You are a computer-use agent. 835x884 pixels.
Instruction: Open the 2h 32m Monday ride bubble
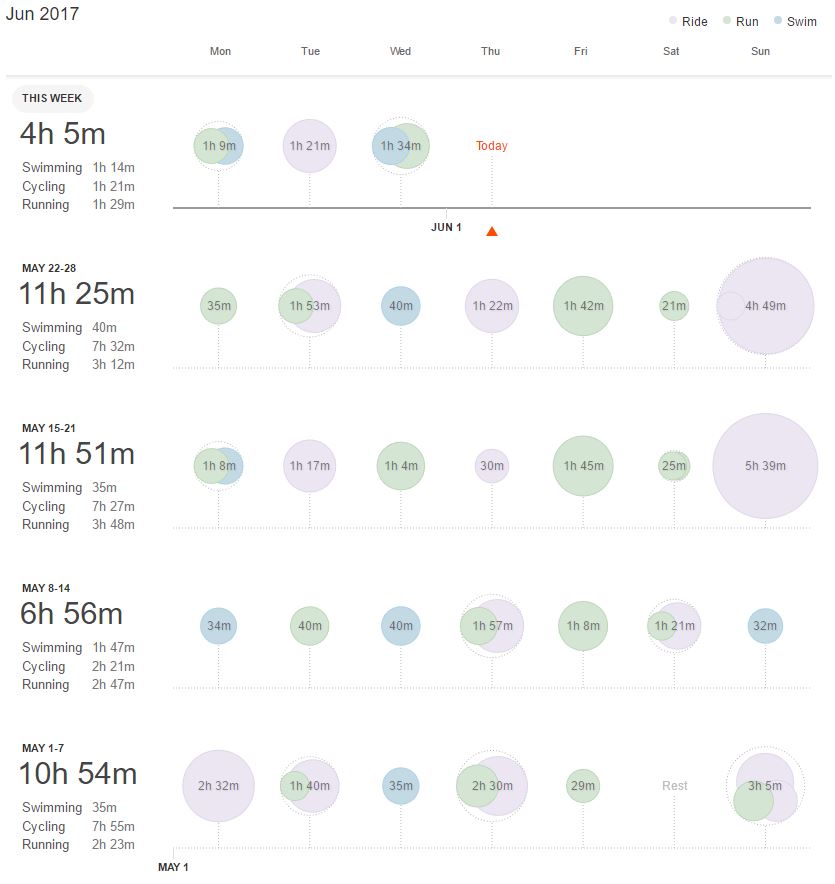tap(218, 786)
